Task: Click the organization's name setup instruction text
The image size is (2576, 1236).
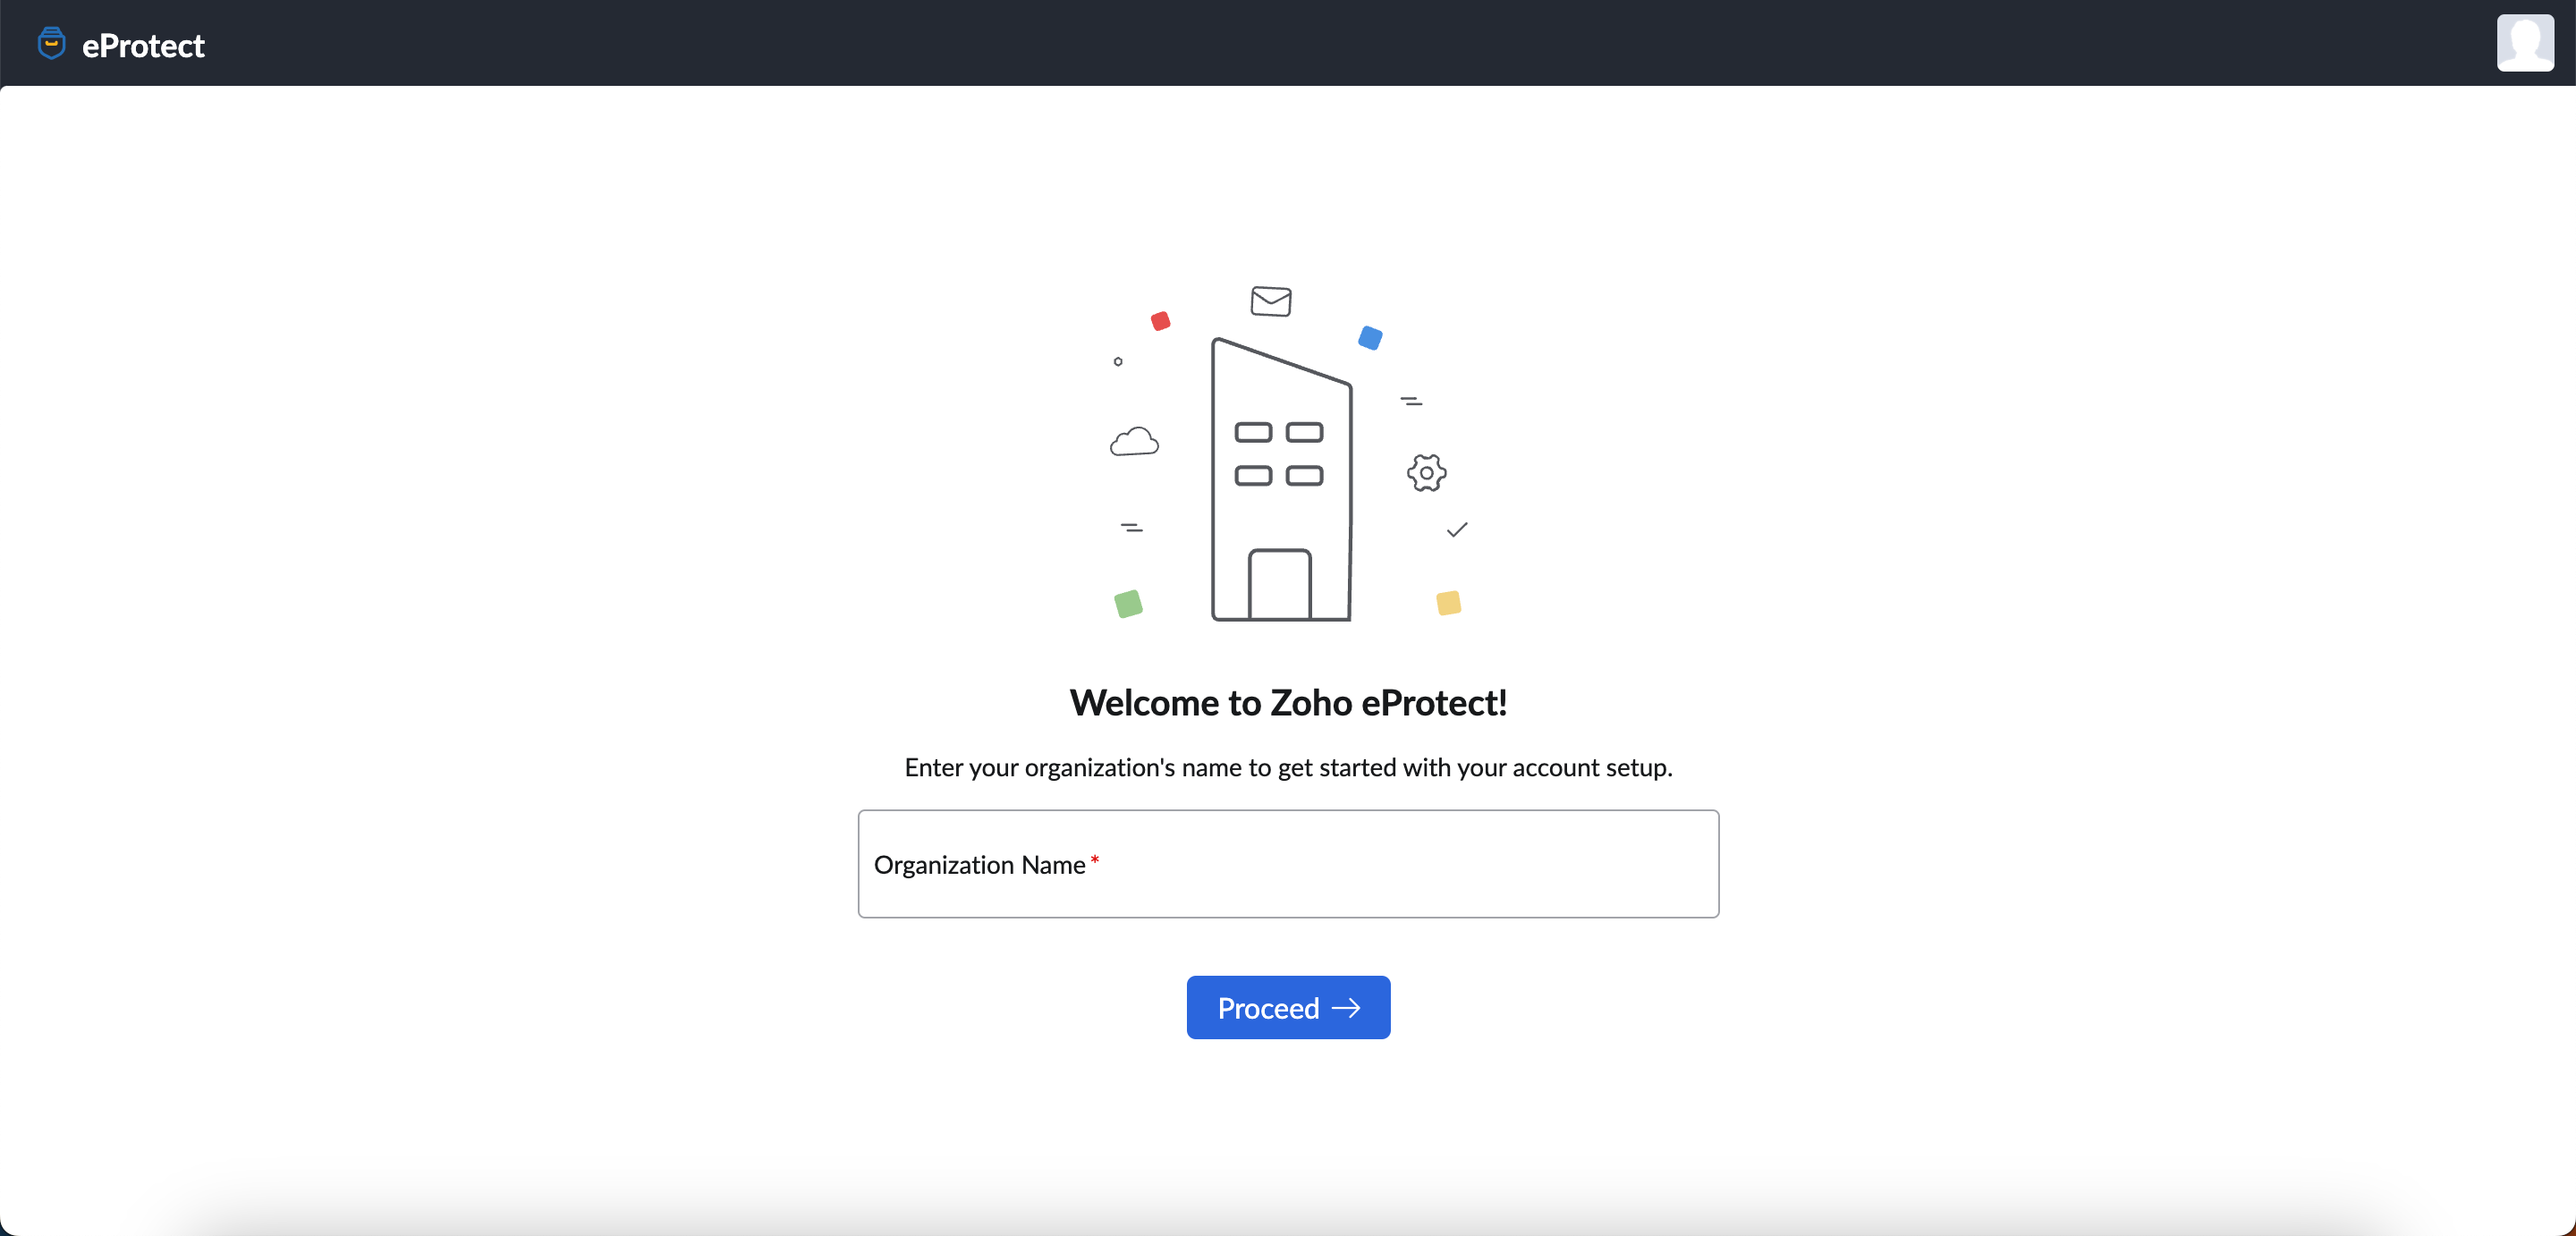Action: tap(1288, 767)
